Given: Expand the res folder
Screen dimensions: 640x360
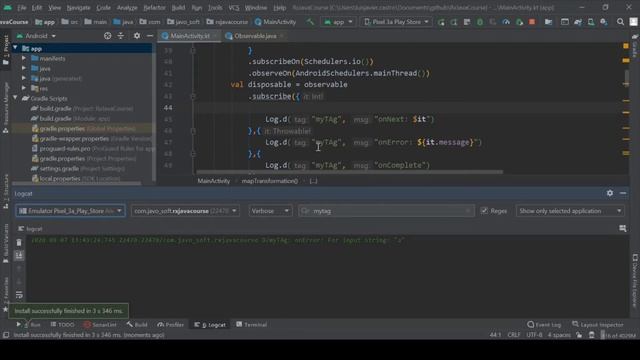Looking at the screenshot, I should pyautogui.click(x=24, y=88).
